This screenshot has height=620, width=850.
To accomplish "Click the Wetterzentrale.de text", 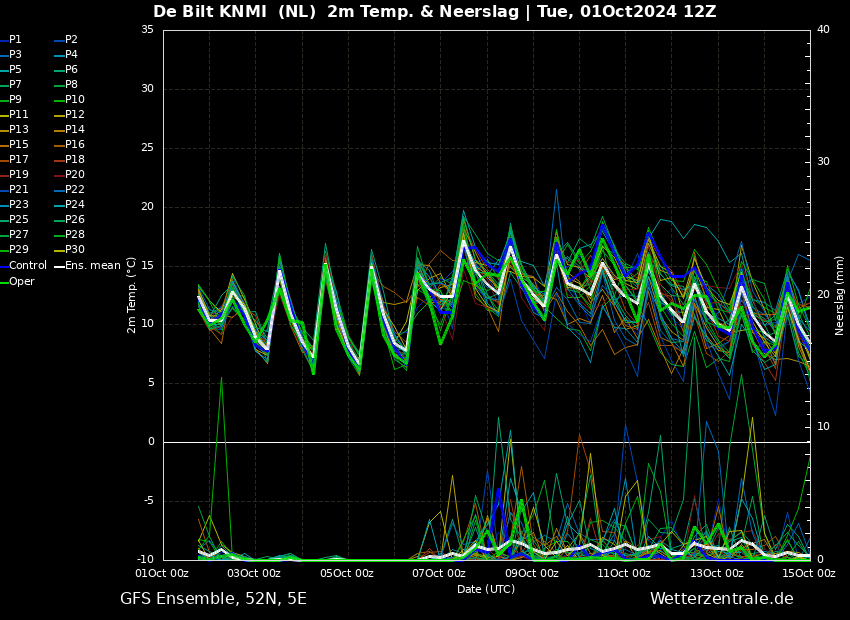I will coord(721,599).
